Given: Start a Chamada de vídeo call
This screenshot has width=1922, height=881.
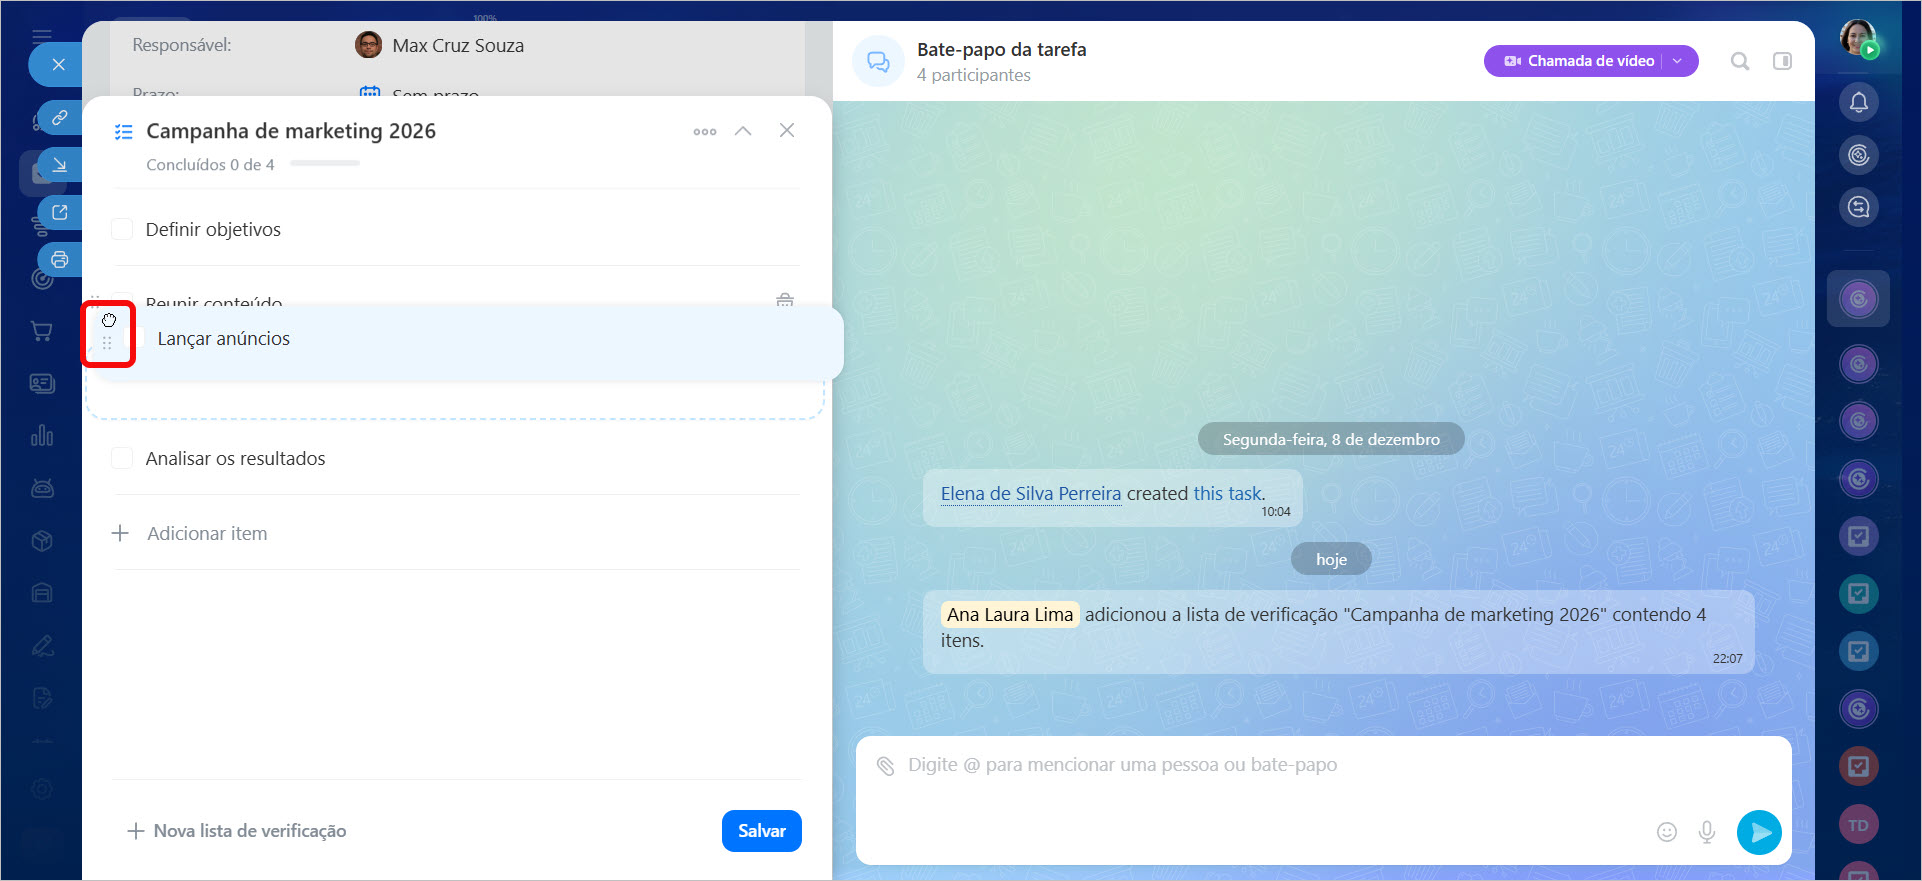Looking at the screenshot, I should (1580, 61).
